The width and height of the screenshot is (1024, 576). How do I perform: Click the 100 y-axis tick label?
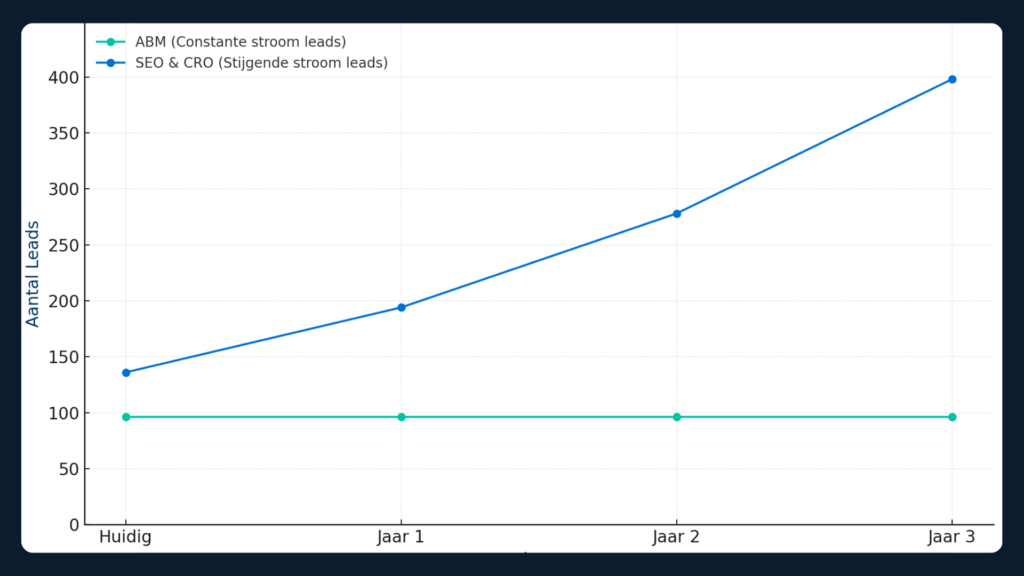(x=64, y=413)
